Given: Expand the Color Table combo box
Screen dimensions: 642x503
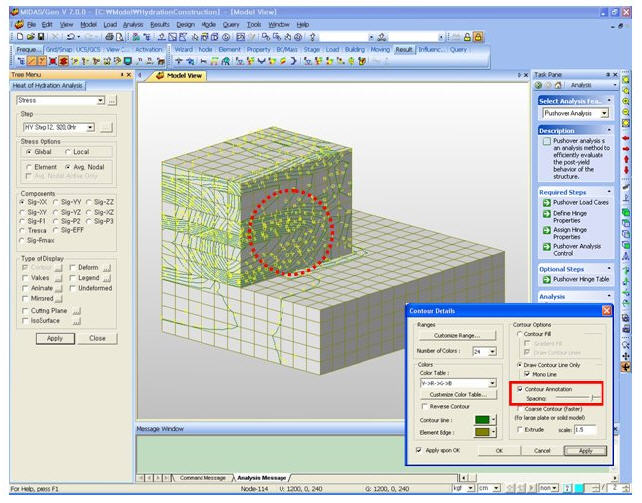Looking at the screenshot, I should (492, 383).
